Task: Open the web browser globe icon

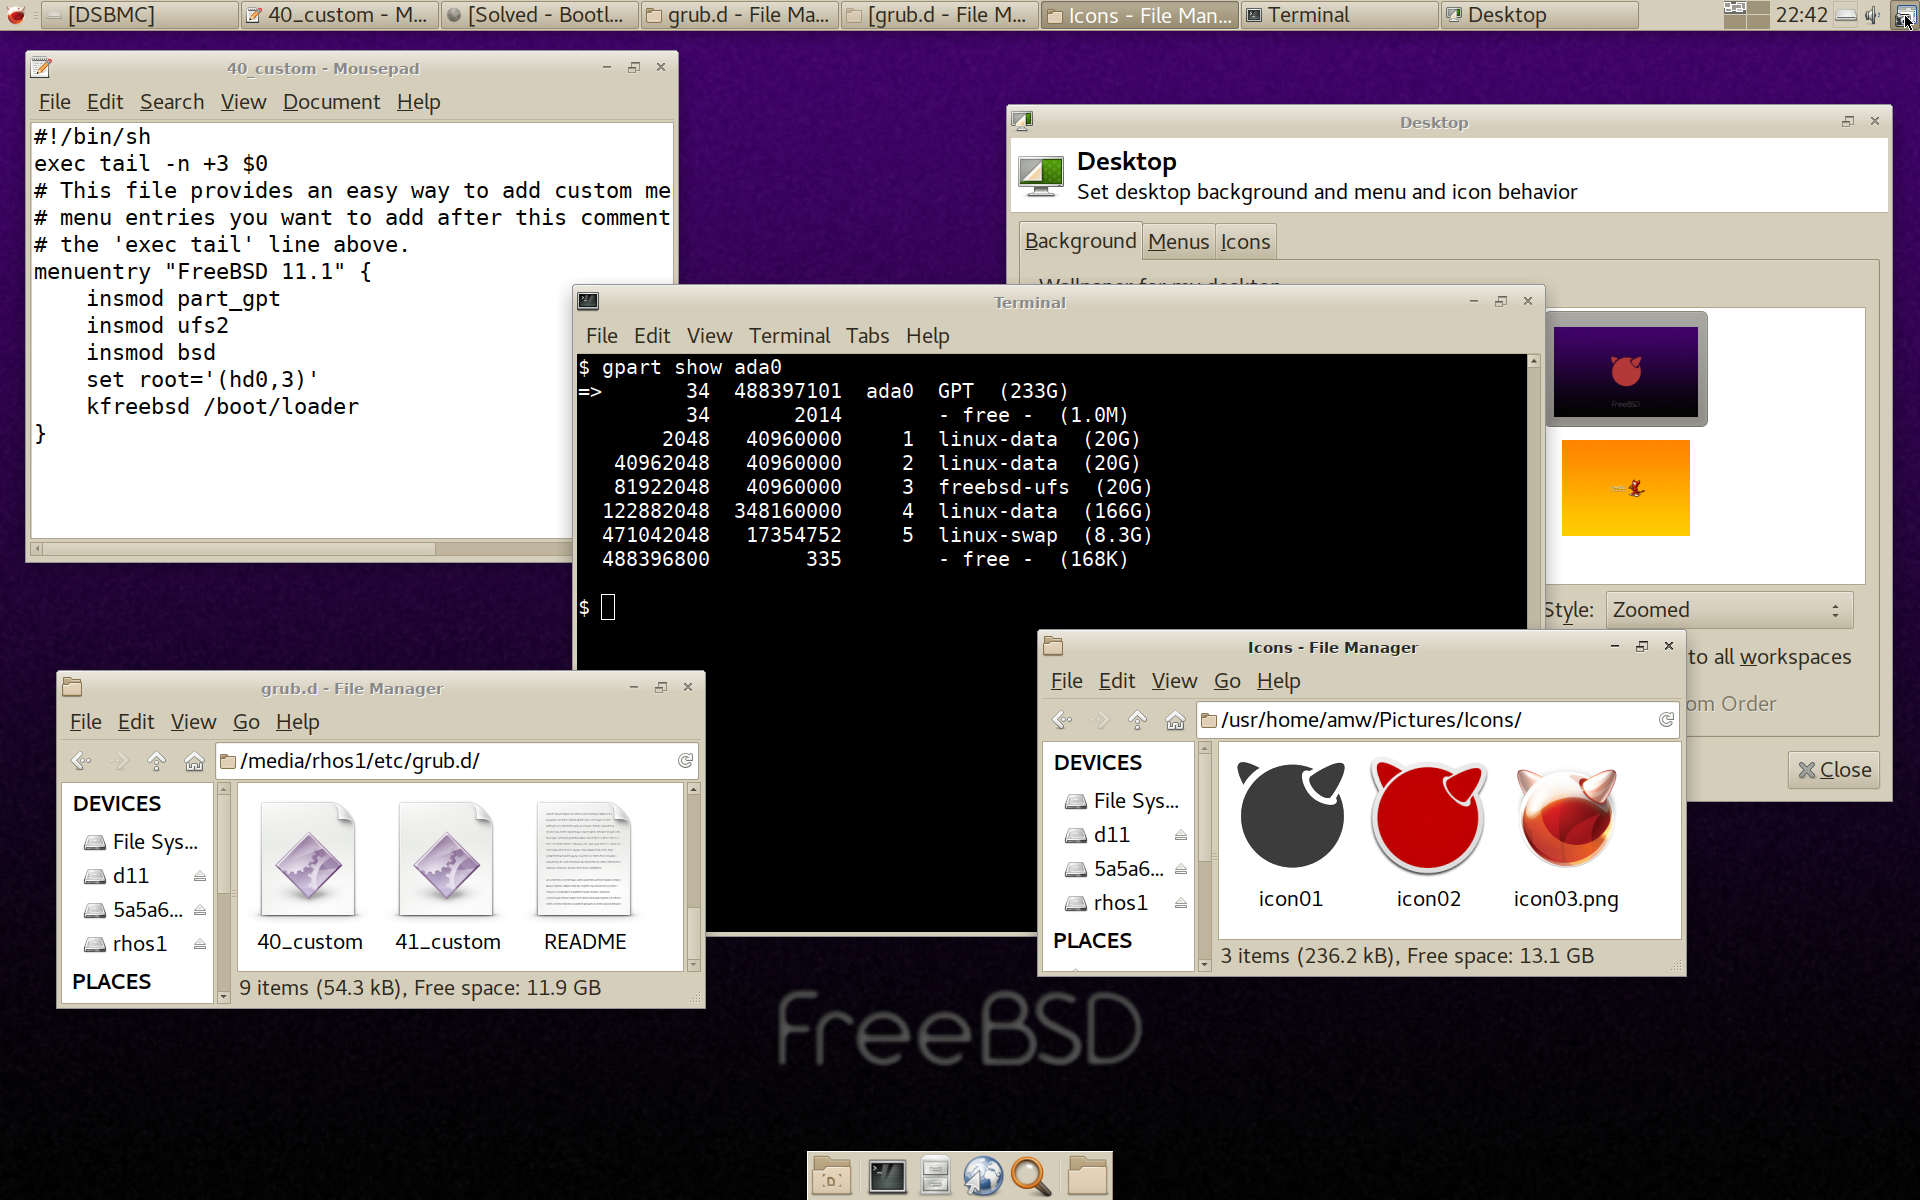Action: coord(983,1176)
